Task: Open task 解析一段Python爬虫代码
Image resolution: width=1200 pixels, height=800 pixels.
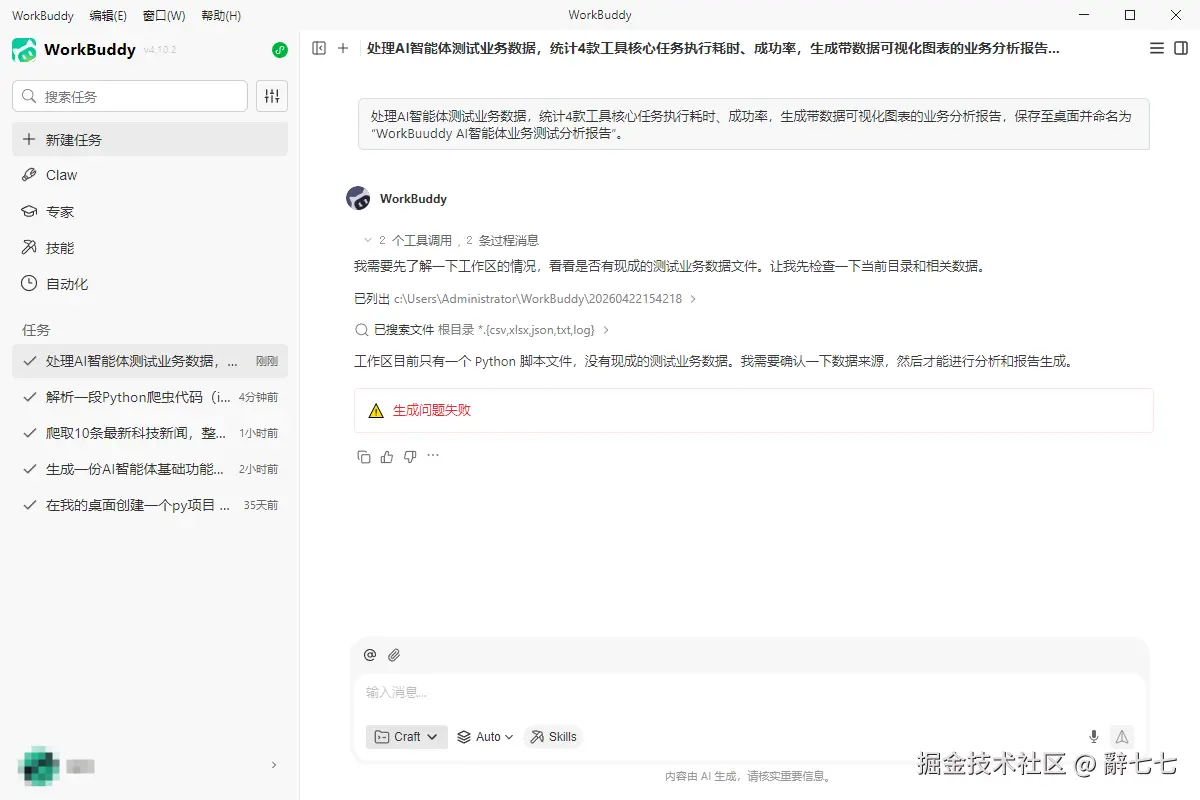Action: point(150,397)
